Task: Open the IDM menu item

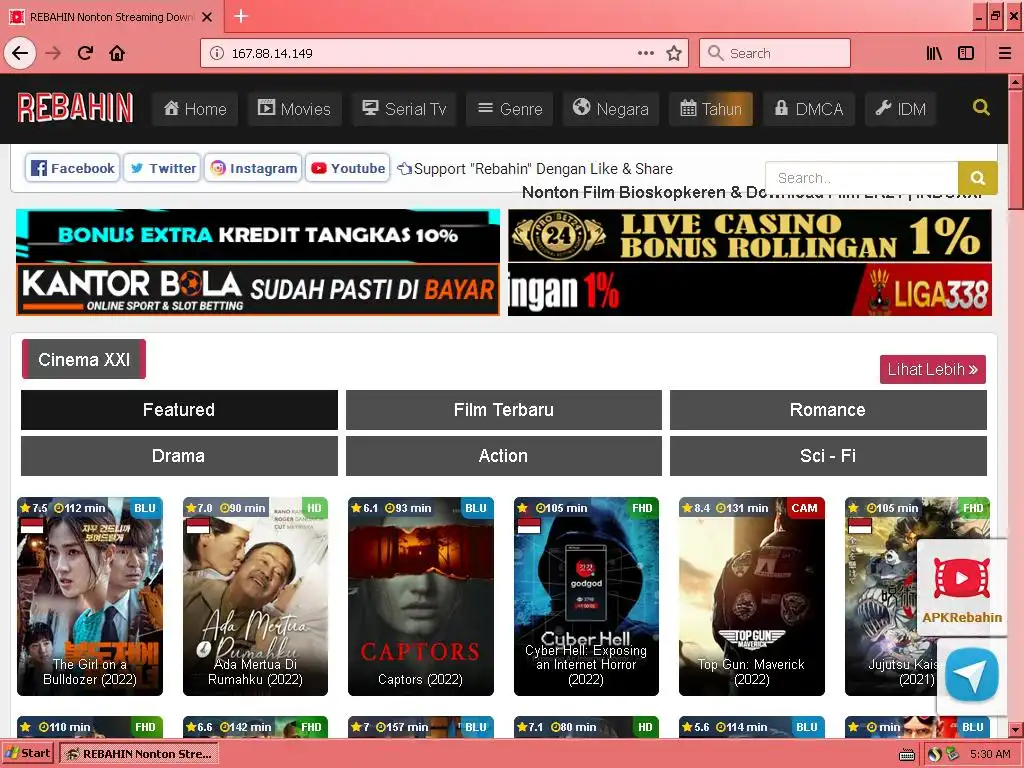Action: [x=901, y=108]
